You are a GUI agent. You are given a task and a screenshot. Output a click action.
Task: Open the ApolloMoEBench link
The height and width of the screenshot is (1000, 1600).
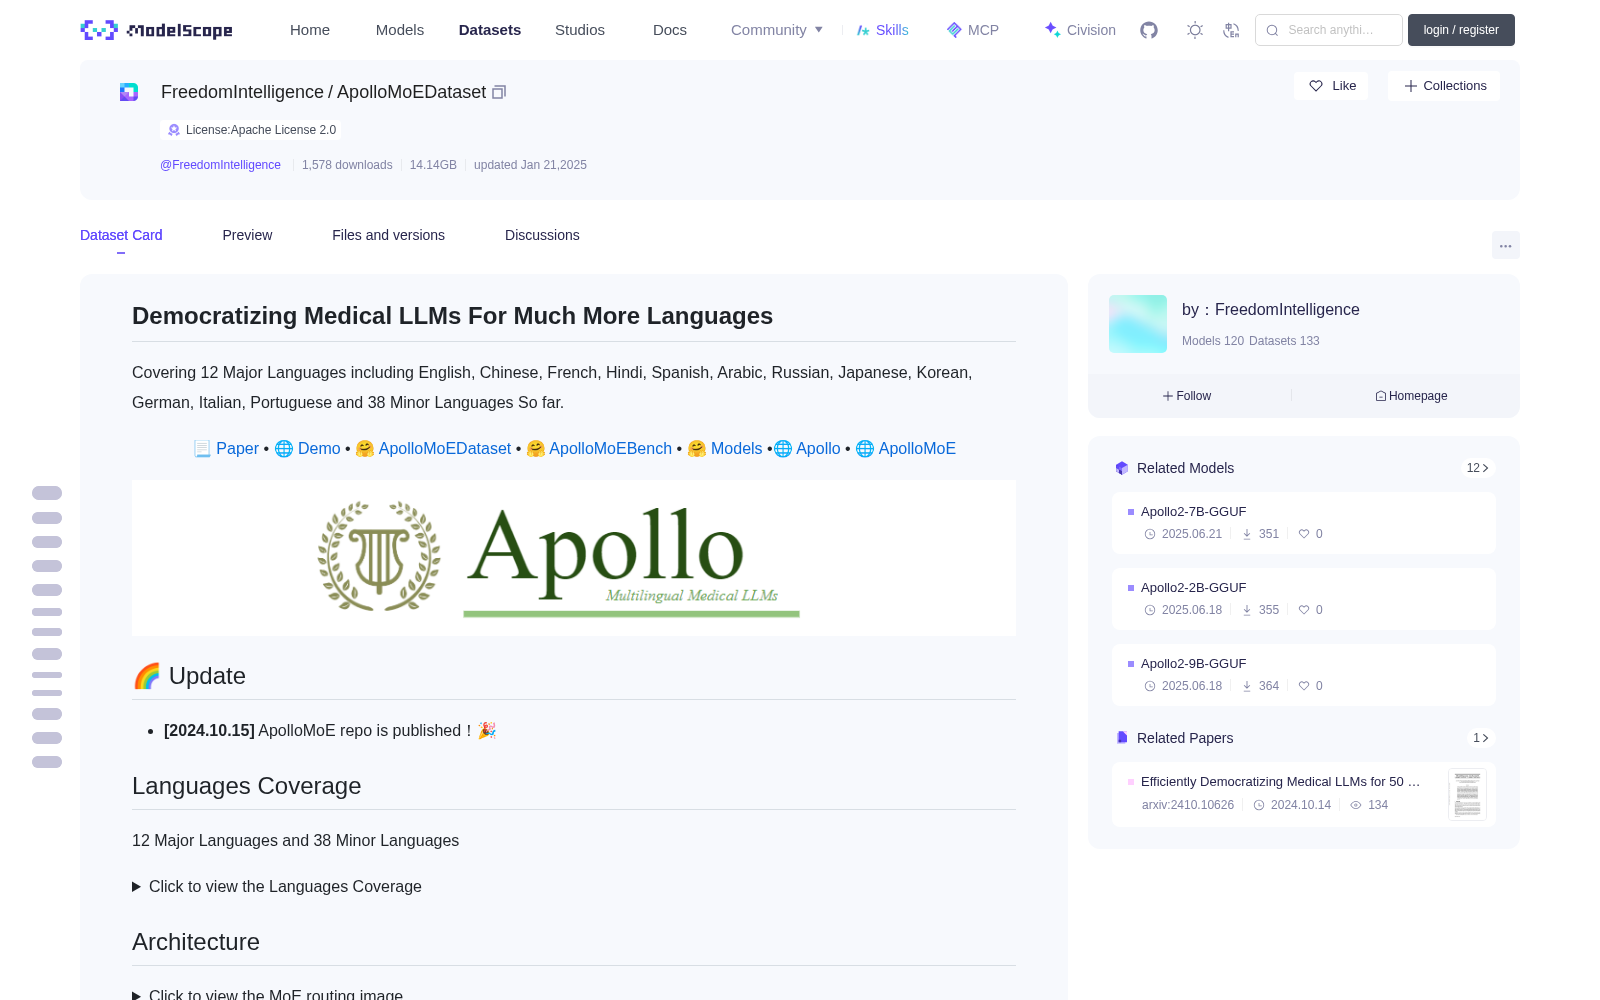[610, 449]
